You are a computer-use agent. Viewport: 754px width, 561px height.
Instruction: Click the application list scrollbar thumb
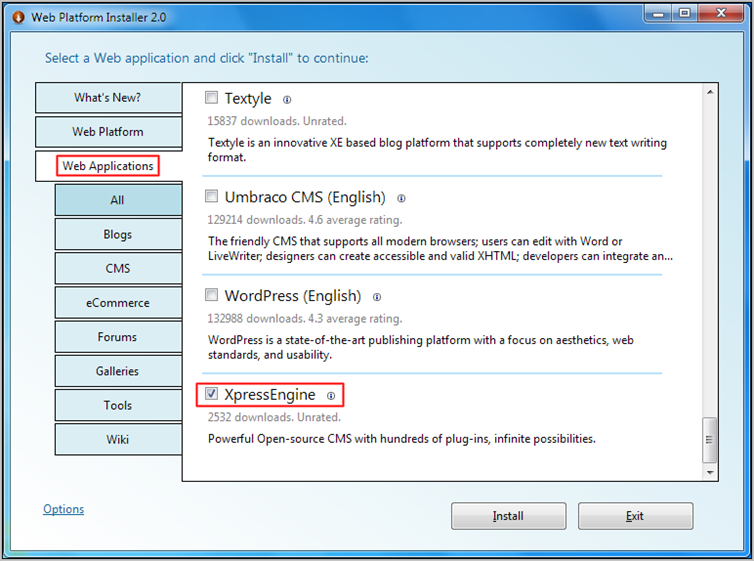click(709, 439)
